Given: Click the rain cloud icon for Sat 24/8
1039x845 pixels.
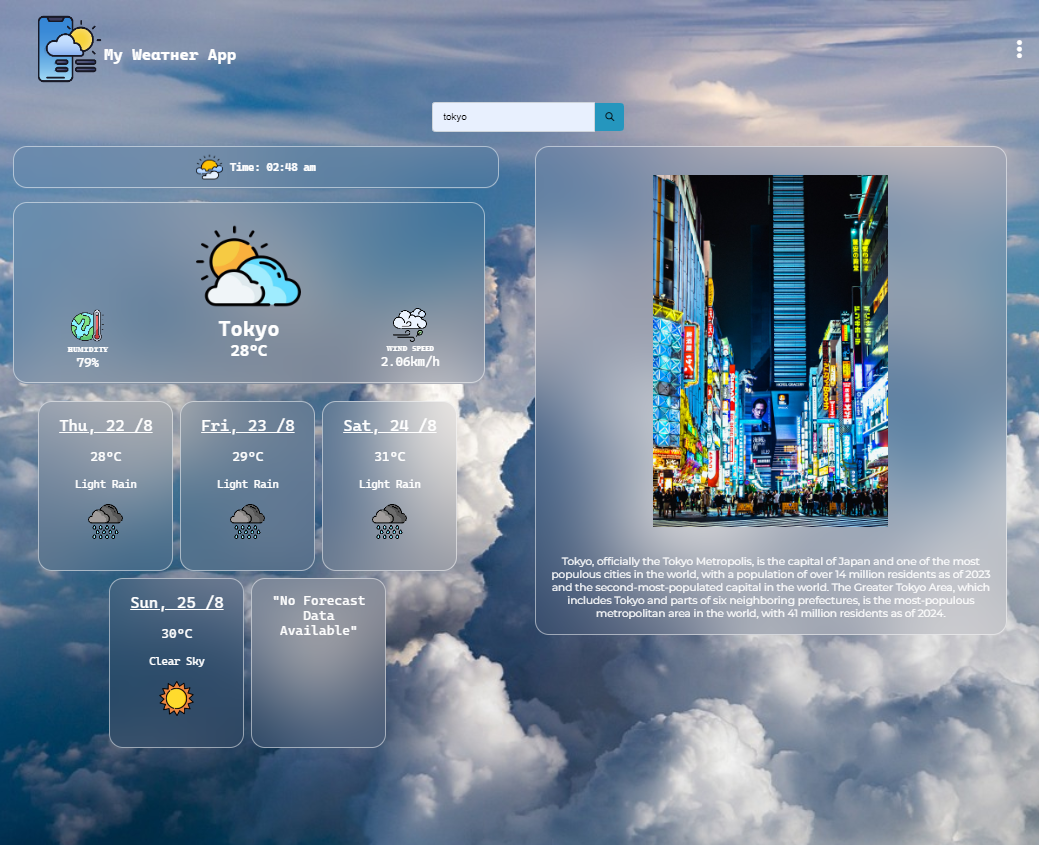Looking at the screenshot, I should pyautogui.click(x=389, y=522).
